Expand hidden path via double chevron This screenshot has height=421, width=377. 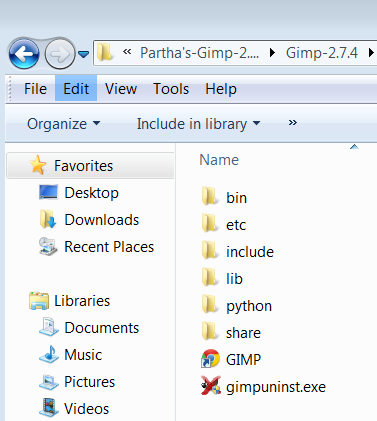tap(127, 52)
